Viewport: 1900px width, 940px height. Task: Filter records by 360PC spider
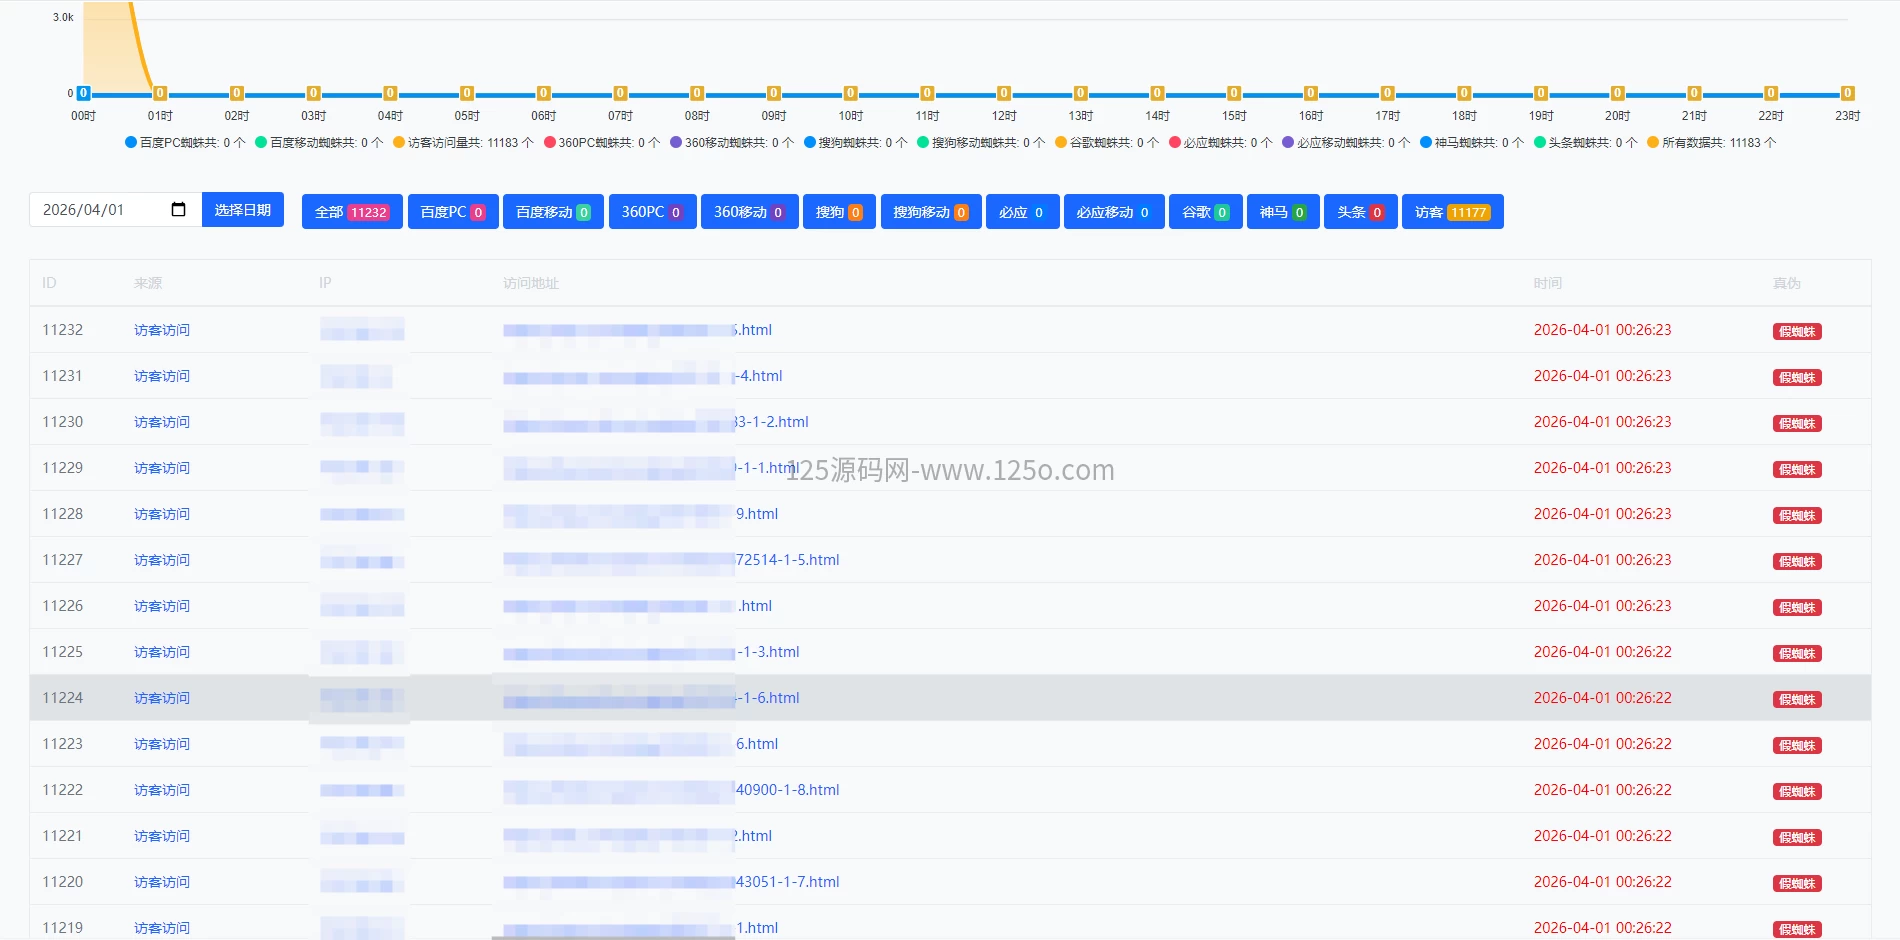click(x=652, y=212)
